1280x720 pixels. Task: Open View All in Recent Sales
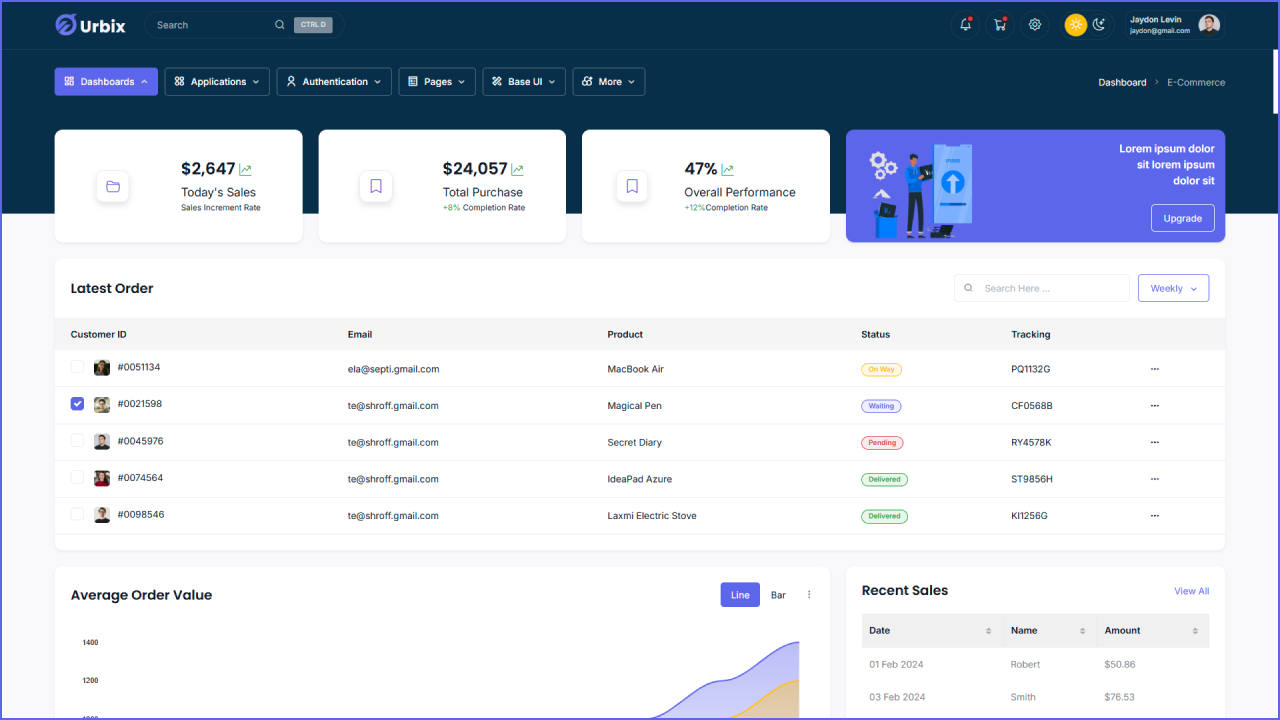(x=1191, y=590)
